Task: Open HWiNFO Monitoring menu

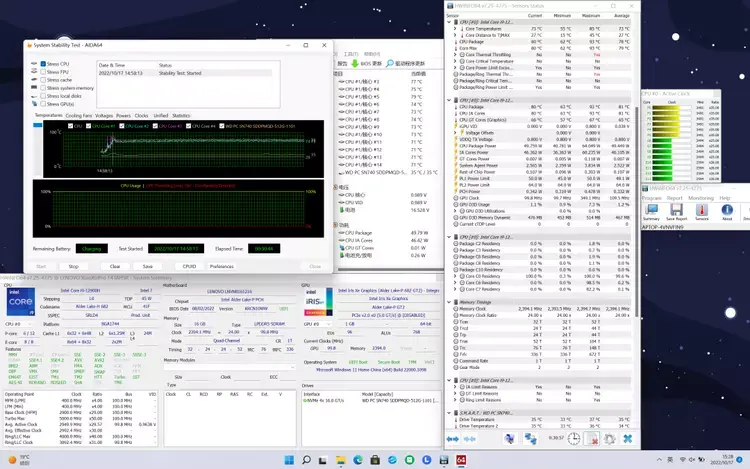Action: pos(701,198)
